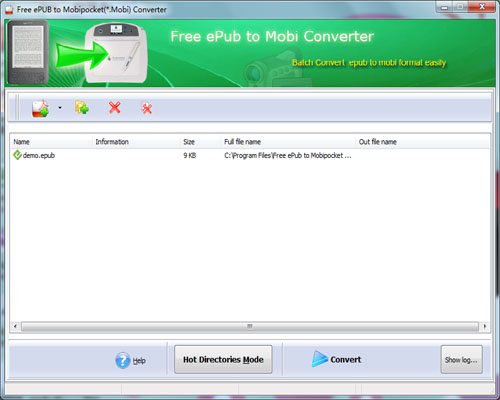Click the horizontal scrollbar thumb

pyautogui.click(x=250, y=326)
